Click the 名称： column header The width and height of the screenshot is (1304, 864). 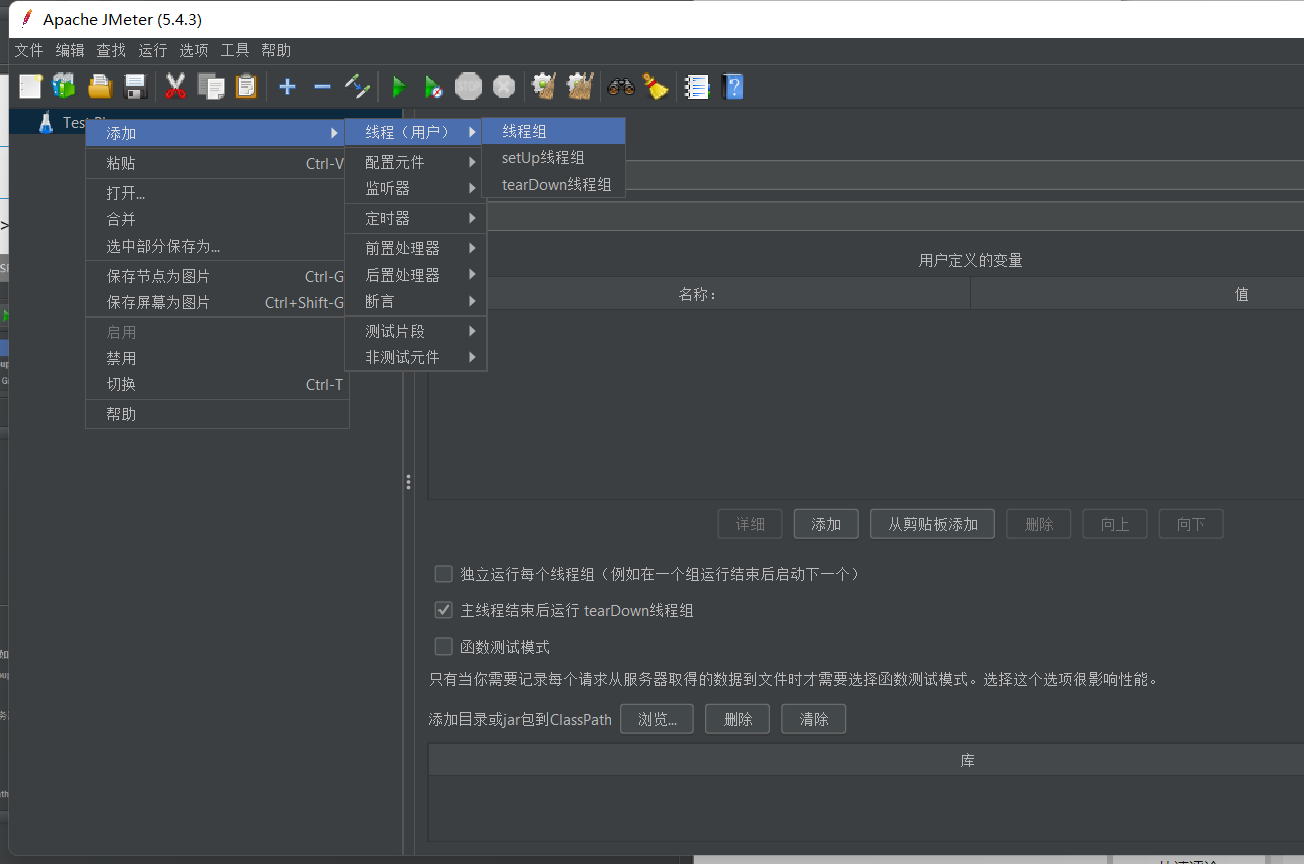pyautogui.click(x=699, y=294)
